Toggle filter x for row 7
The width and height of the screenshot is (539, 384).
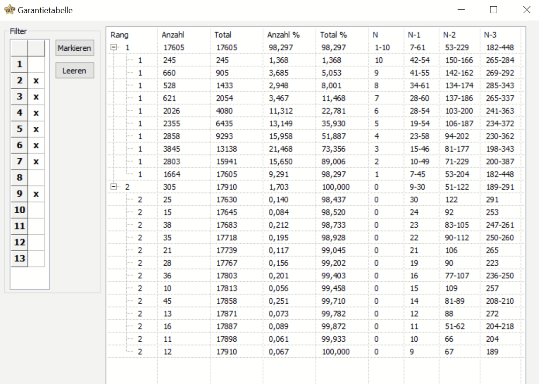[x=36, y=161]
